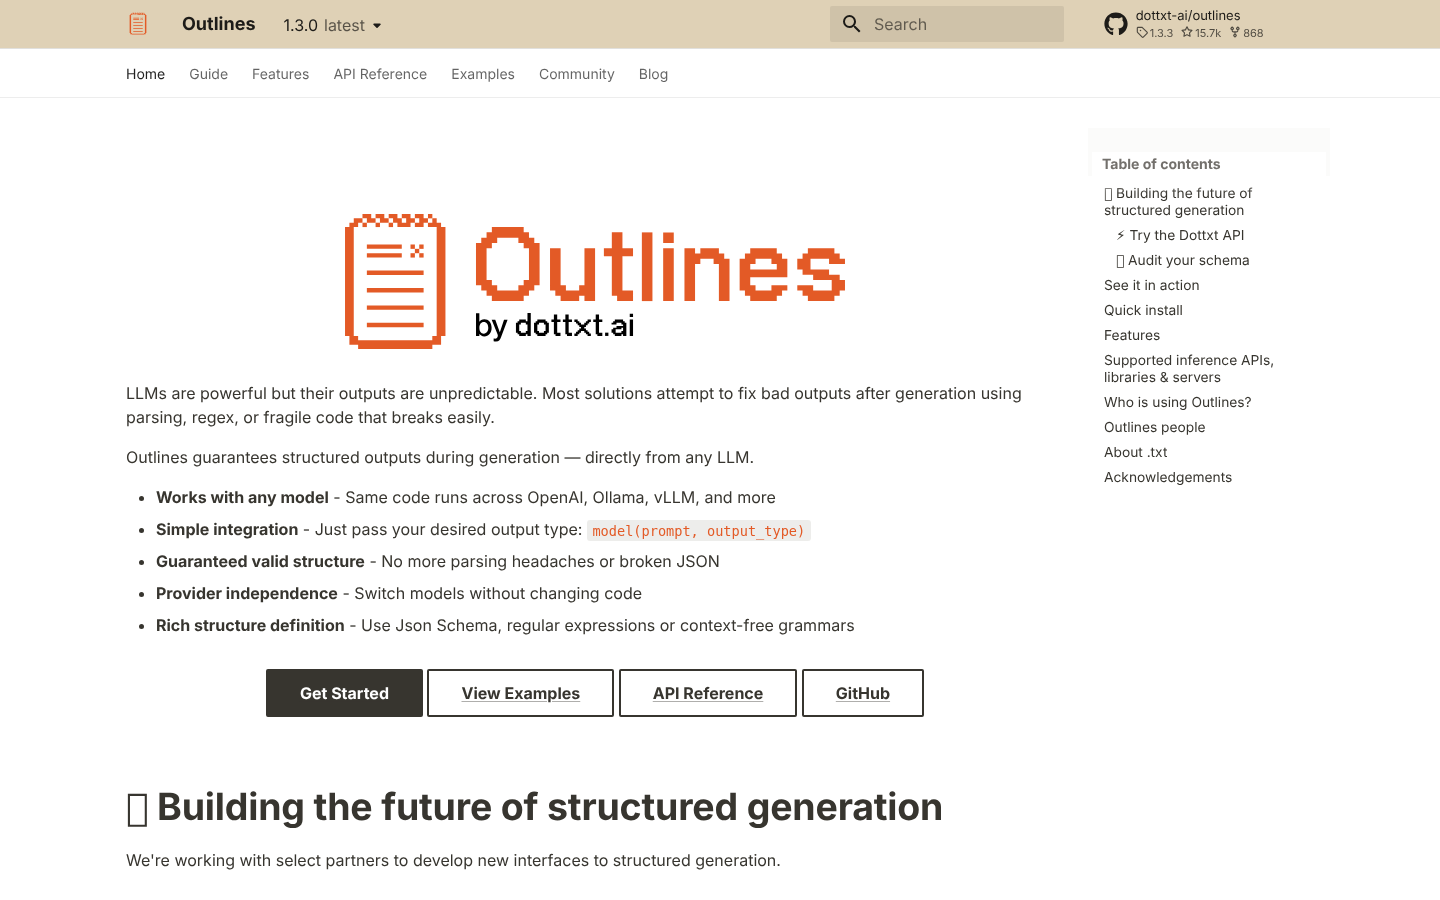Image resolution: width=1440 pixels, height=900 pixels.
Task: Click the 'Rich structure definition' bold text
Action: [x=250, y=625]
